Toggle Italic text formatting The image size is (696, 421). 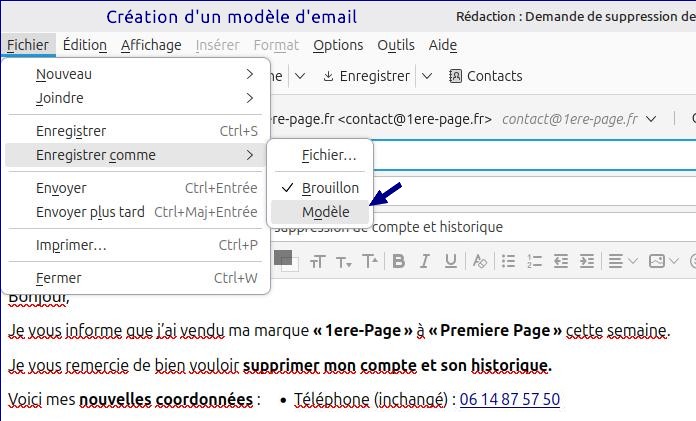pyautogui.click(x=424, y=261)
